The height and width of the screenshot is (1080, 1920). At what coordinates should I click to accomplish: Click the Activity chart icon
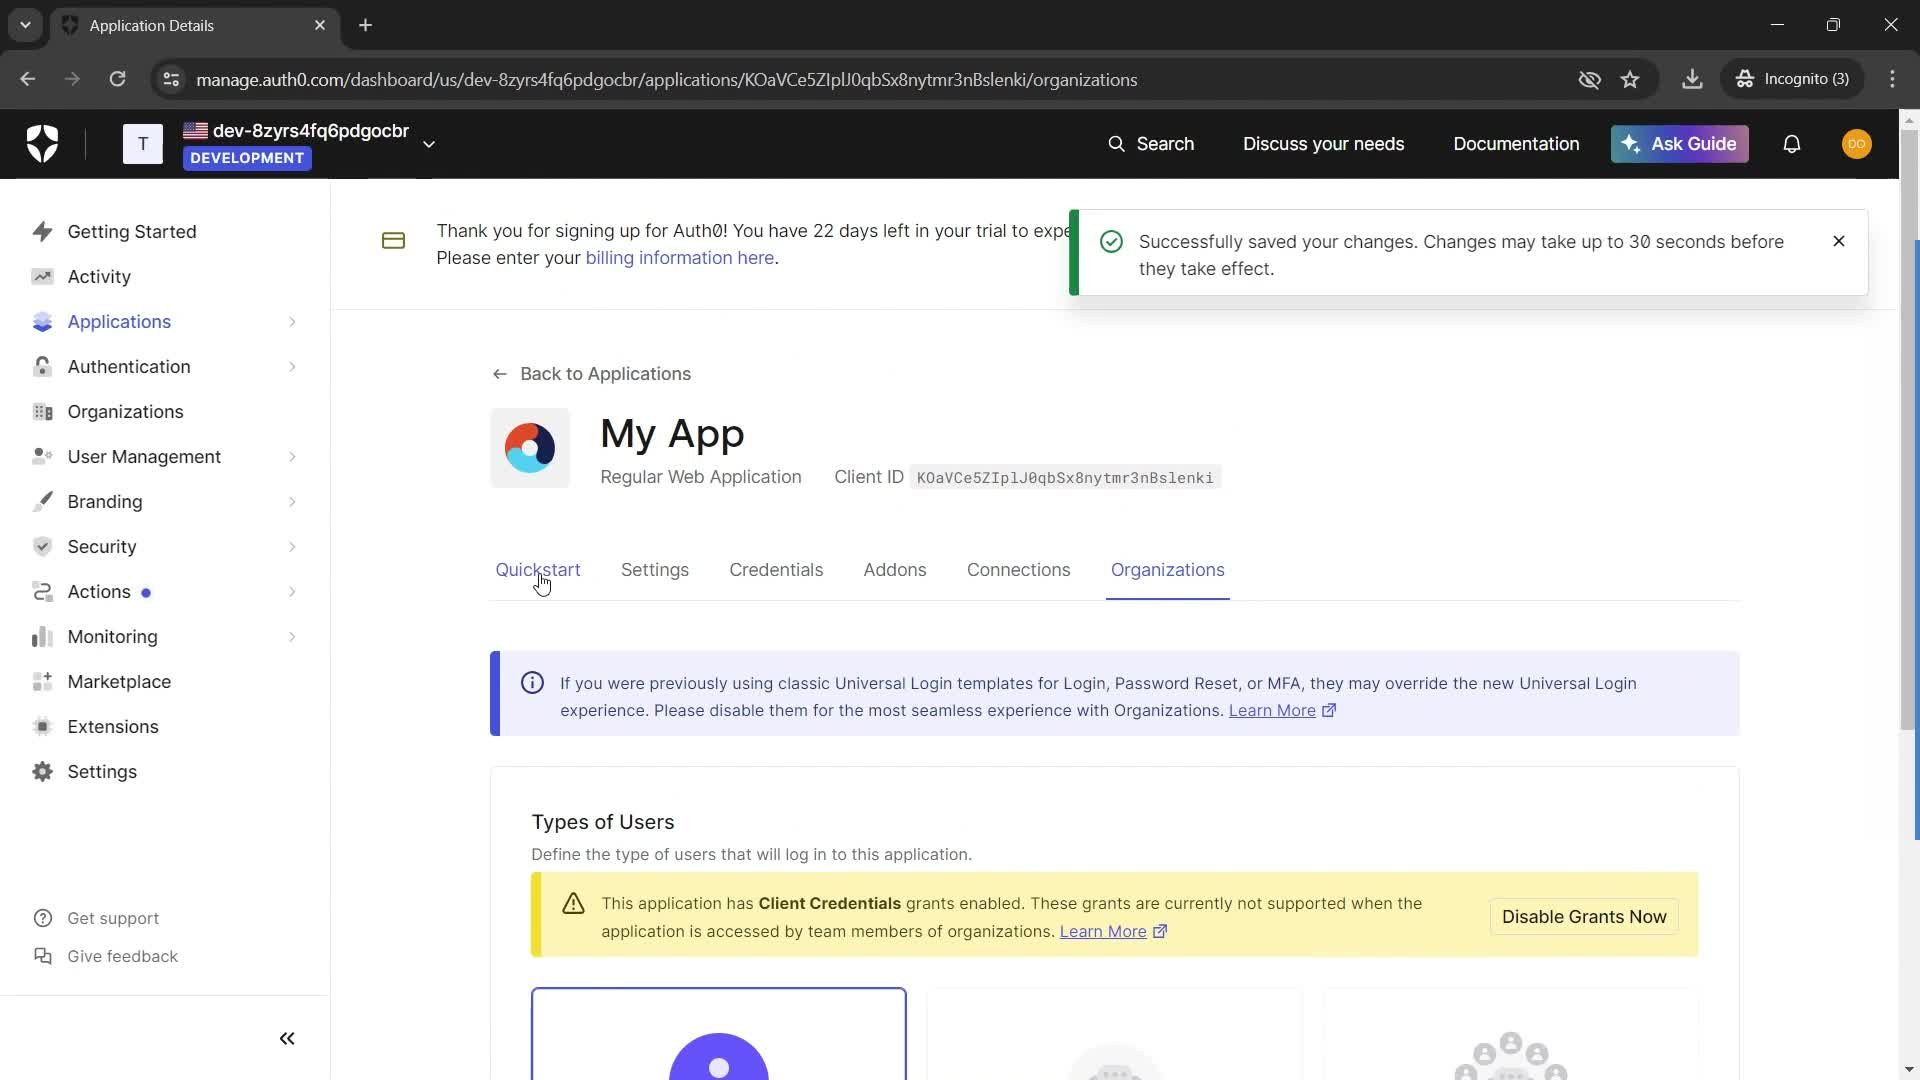(42, 277)
